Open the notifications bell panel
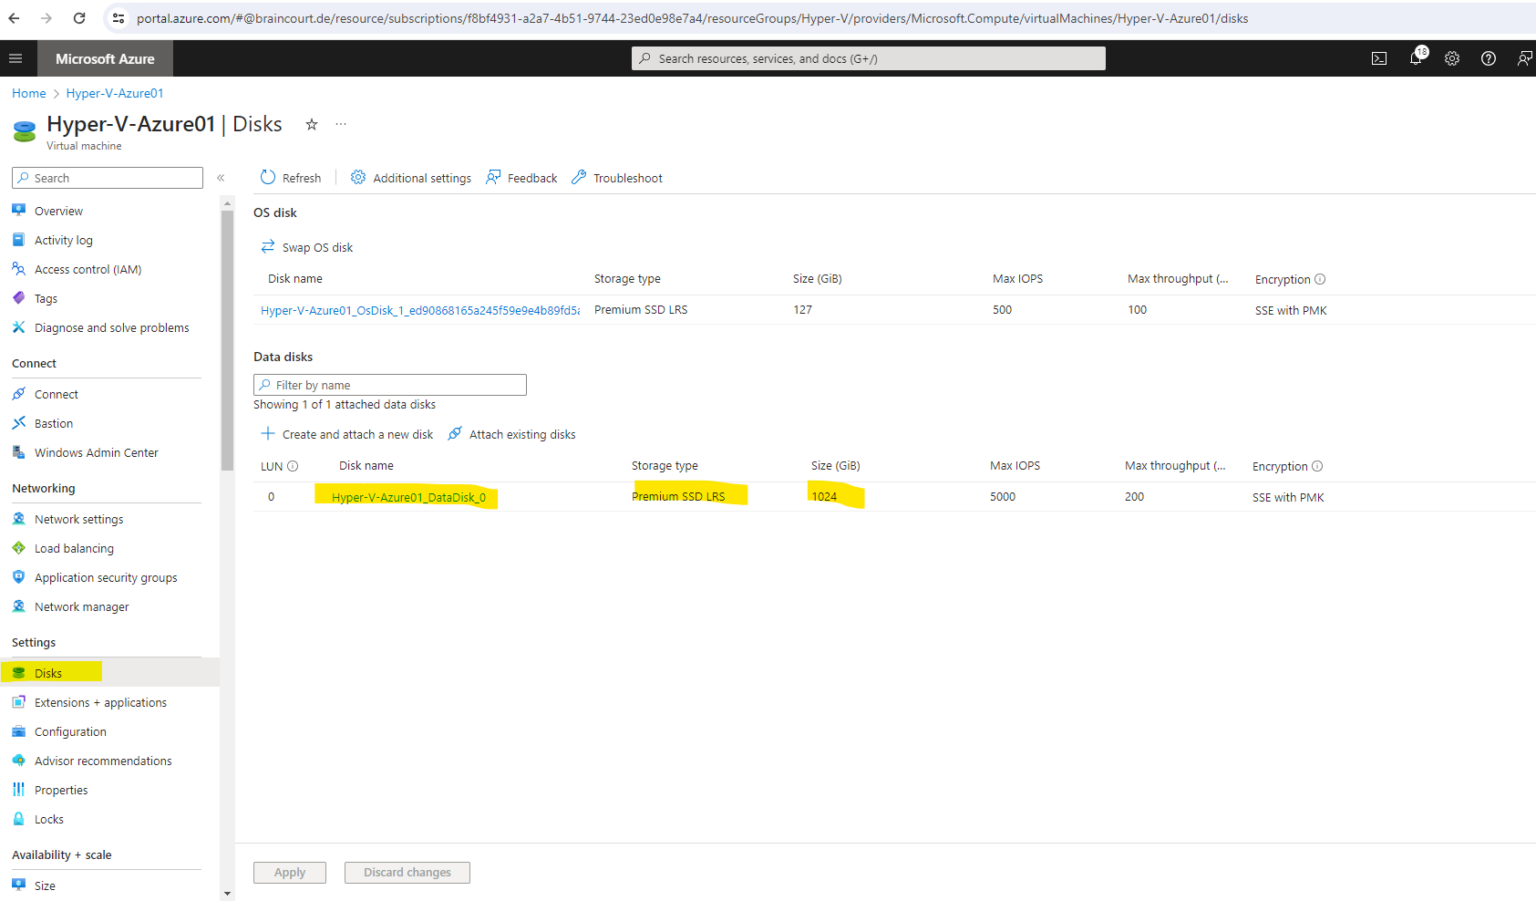This screenshot has width=1536, height=901. 1415,58
